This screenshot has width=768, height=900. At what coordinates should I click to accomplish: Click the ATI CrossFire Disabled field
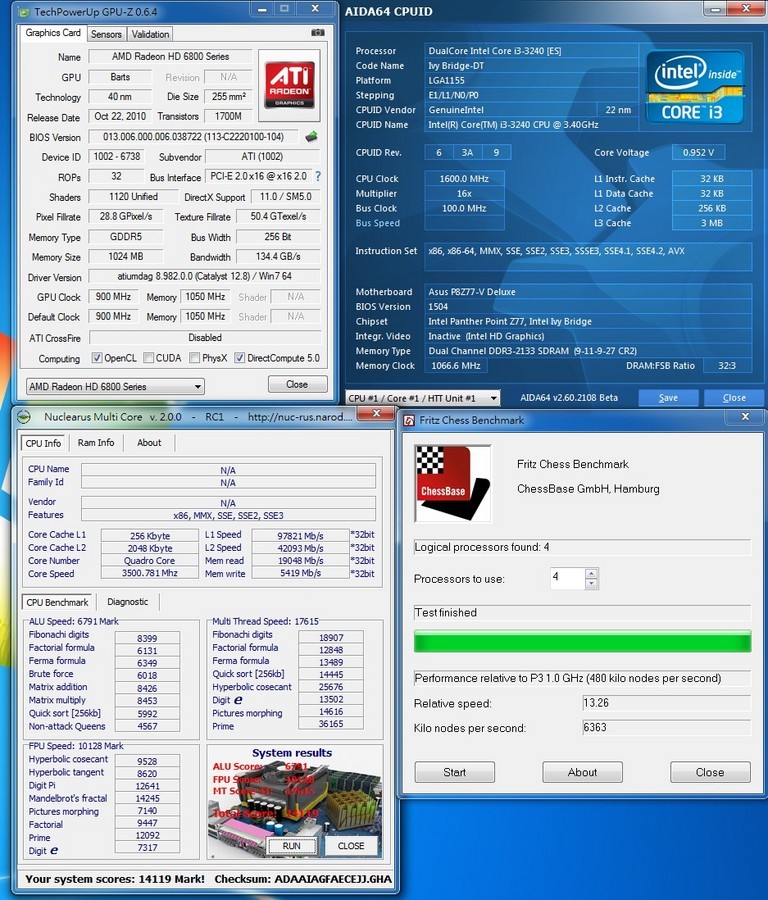click(205, 338)
